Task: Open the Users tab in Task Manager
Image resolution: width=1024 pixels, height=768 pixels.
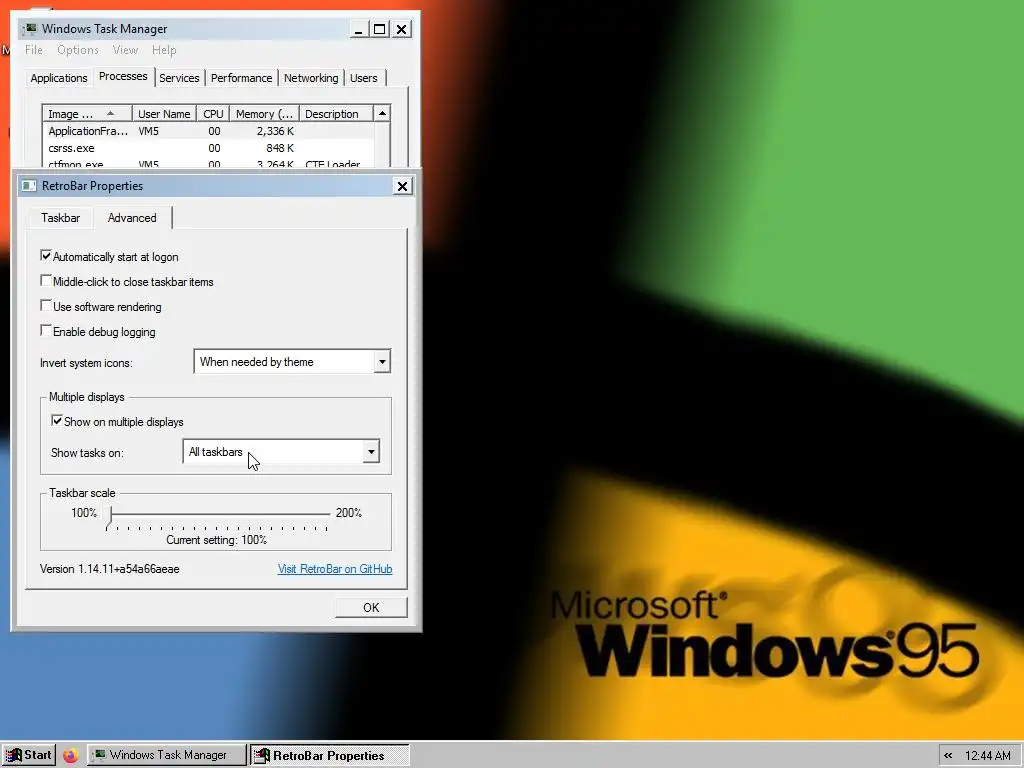Action: coord(364,78)
